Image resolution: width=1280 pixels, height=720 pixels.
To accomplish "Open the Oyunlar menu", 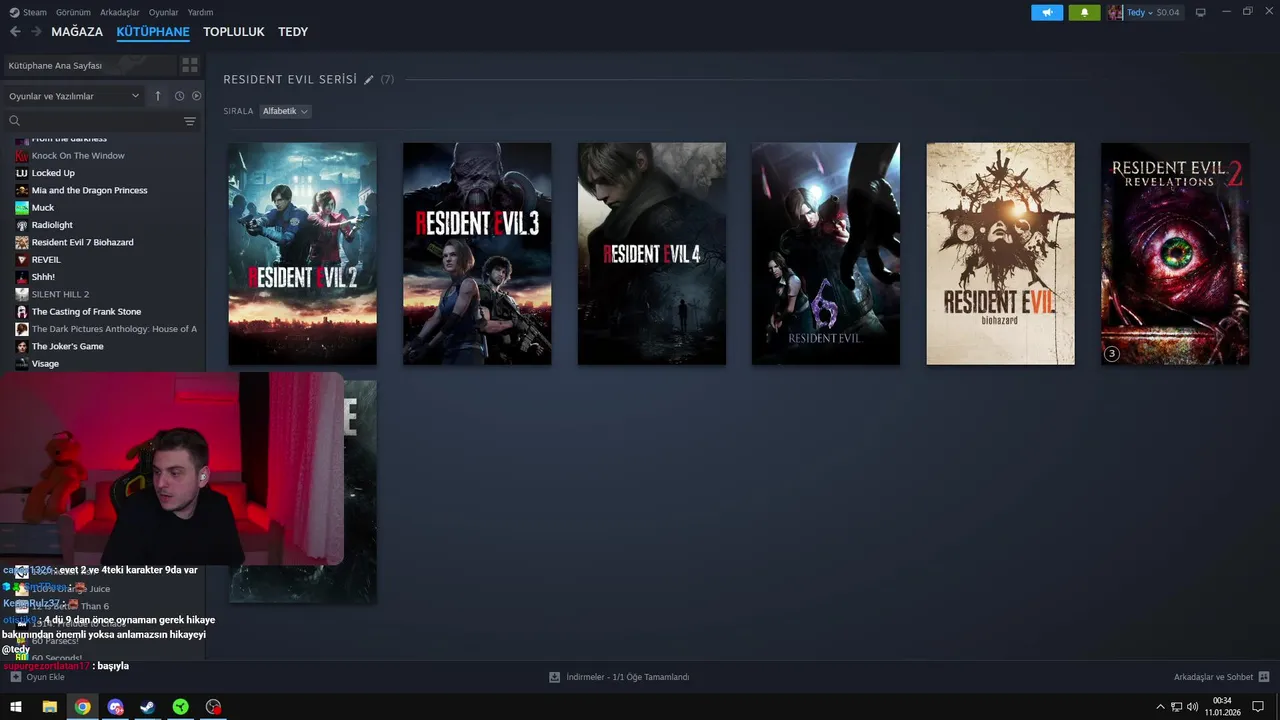I will [163, 12].
